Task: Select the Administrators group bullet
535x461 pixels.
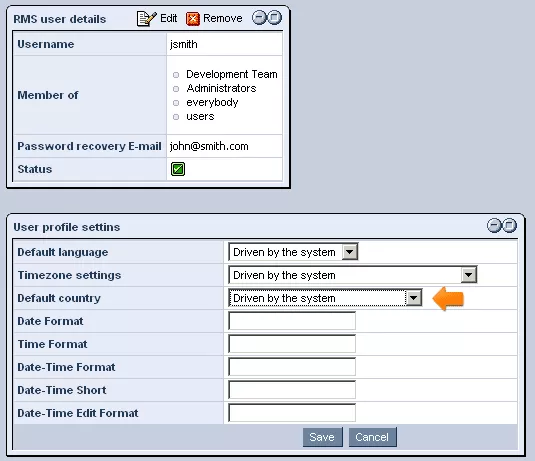Action: (x=176, y=89)
